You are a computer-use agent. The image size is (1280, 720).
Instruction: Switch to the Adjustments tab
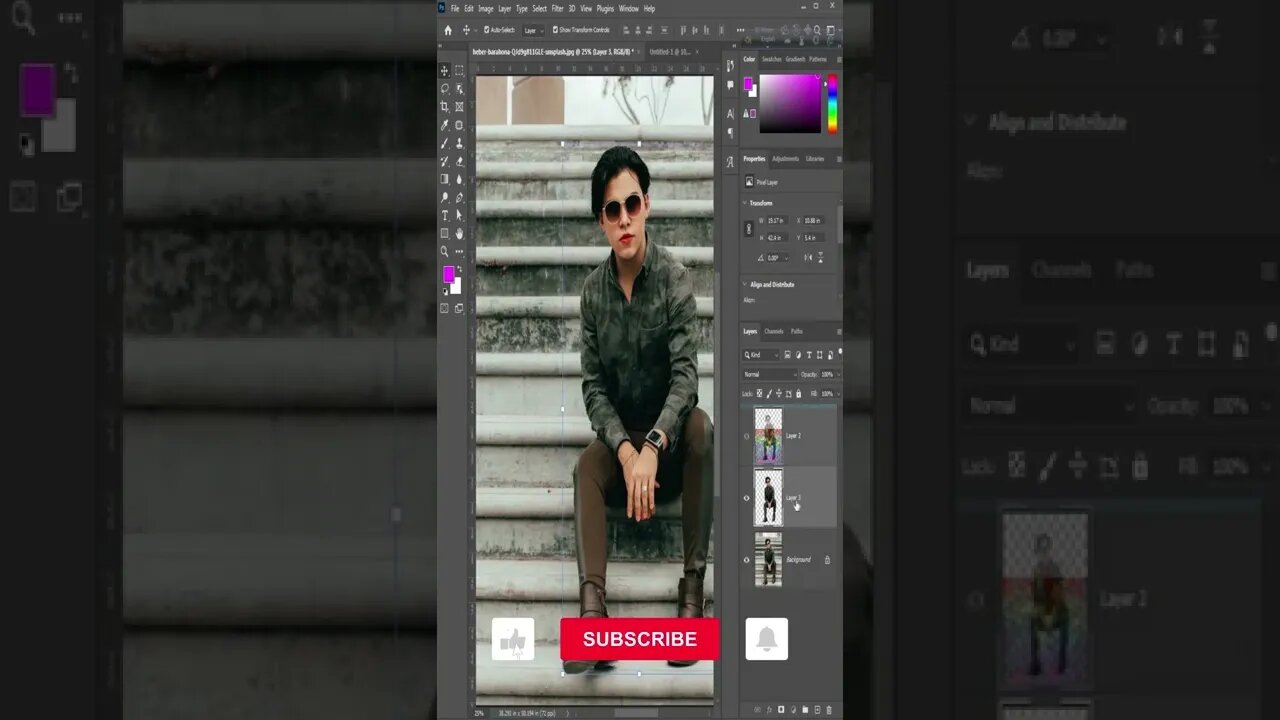point(785,158)
